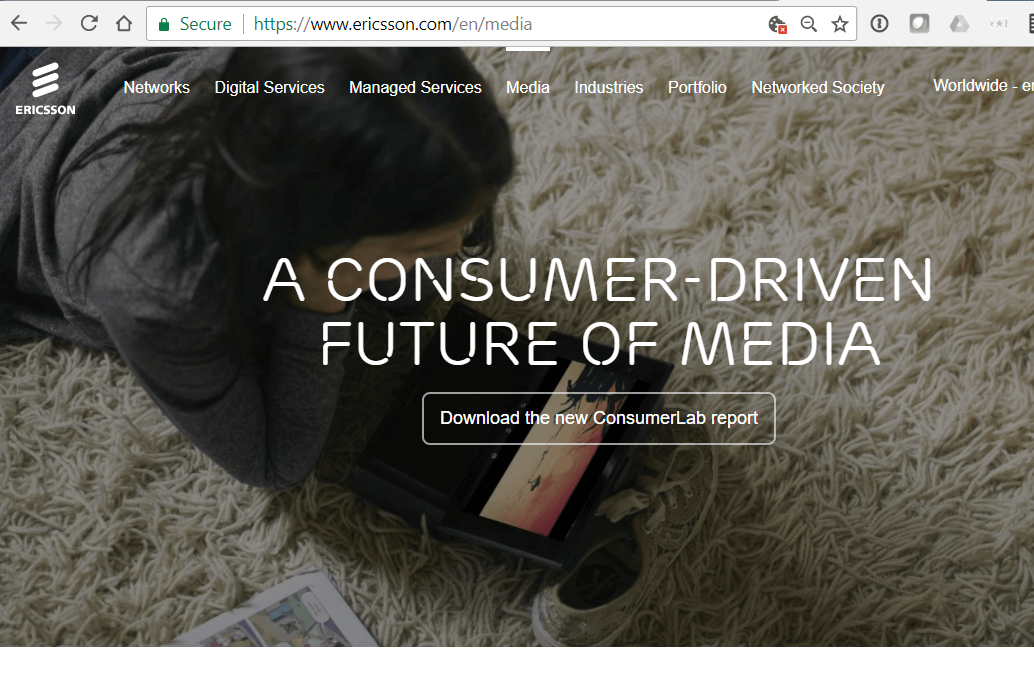Viewport: 1034px width, 684px height.
Task: Open the Portfolio nav item
Action: coord(697,88)
